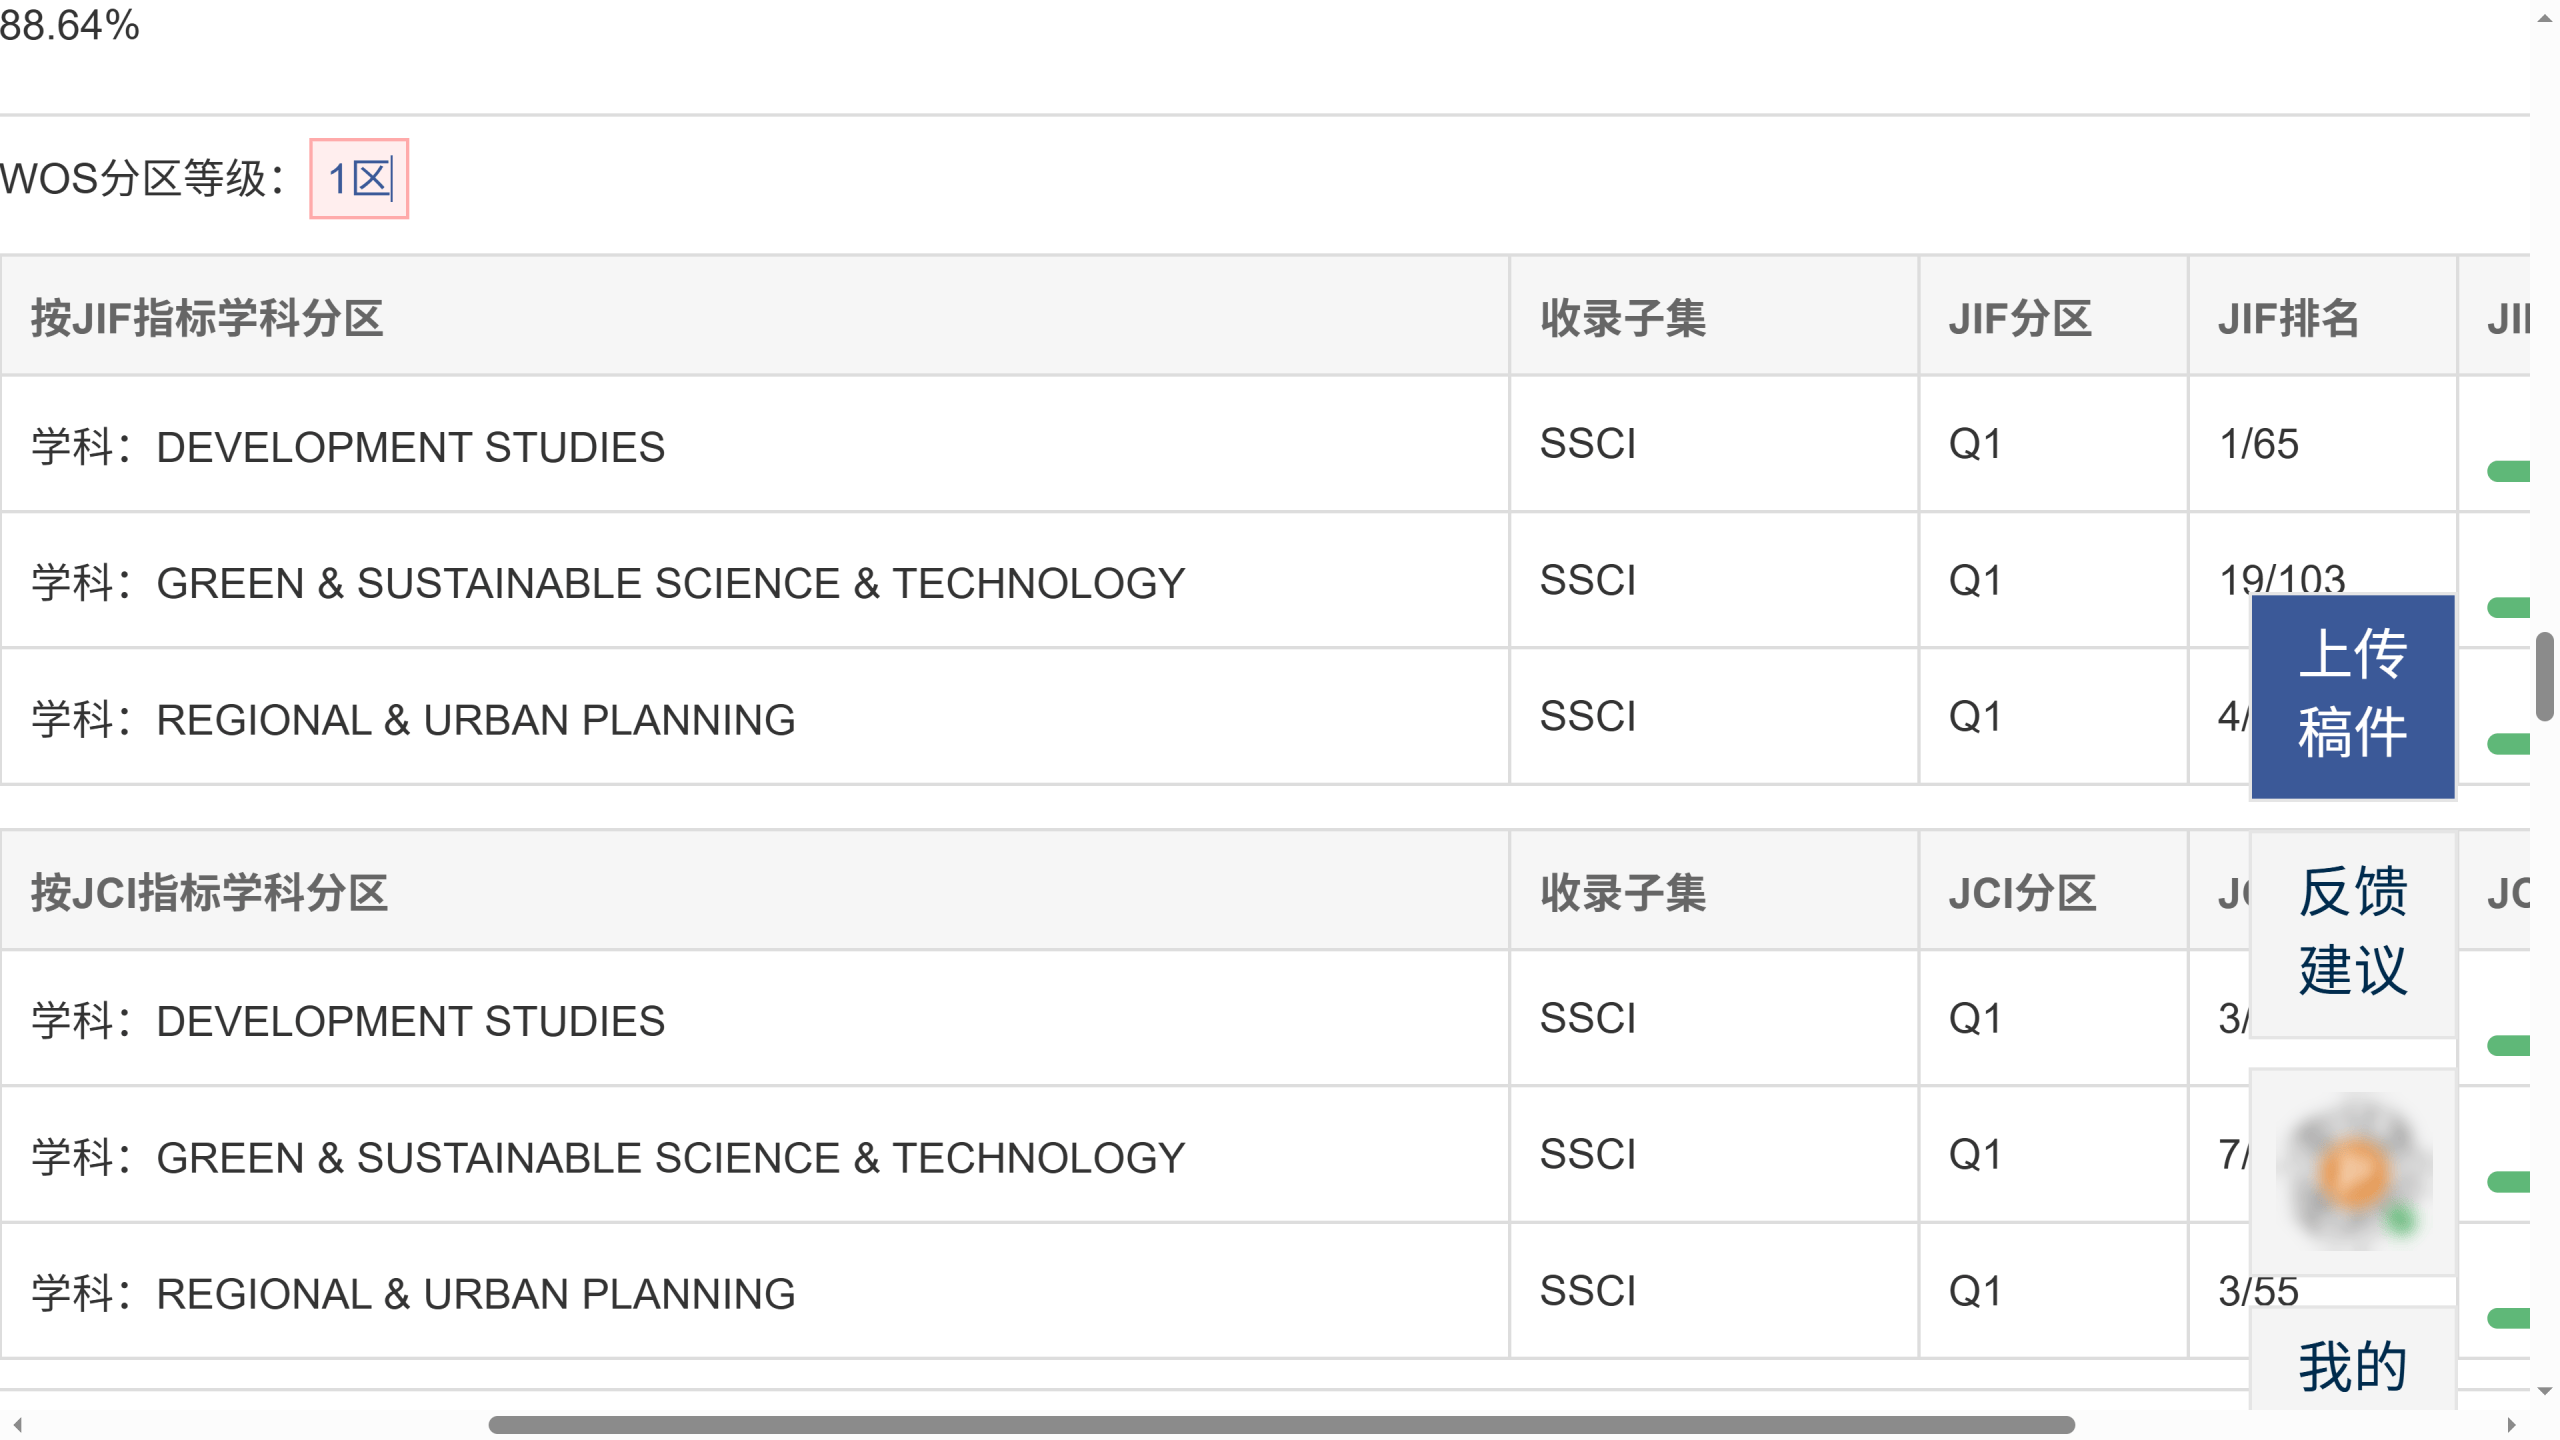The image size is (2560, 1440).
Task: Click the orange play icon in floating sidebar
Action: coord(2352,1172)
